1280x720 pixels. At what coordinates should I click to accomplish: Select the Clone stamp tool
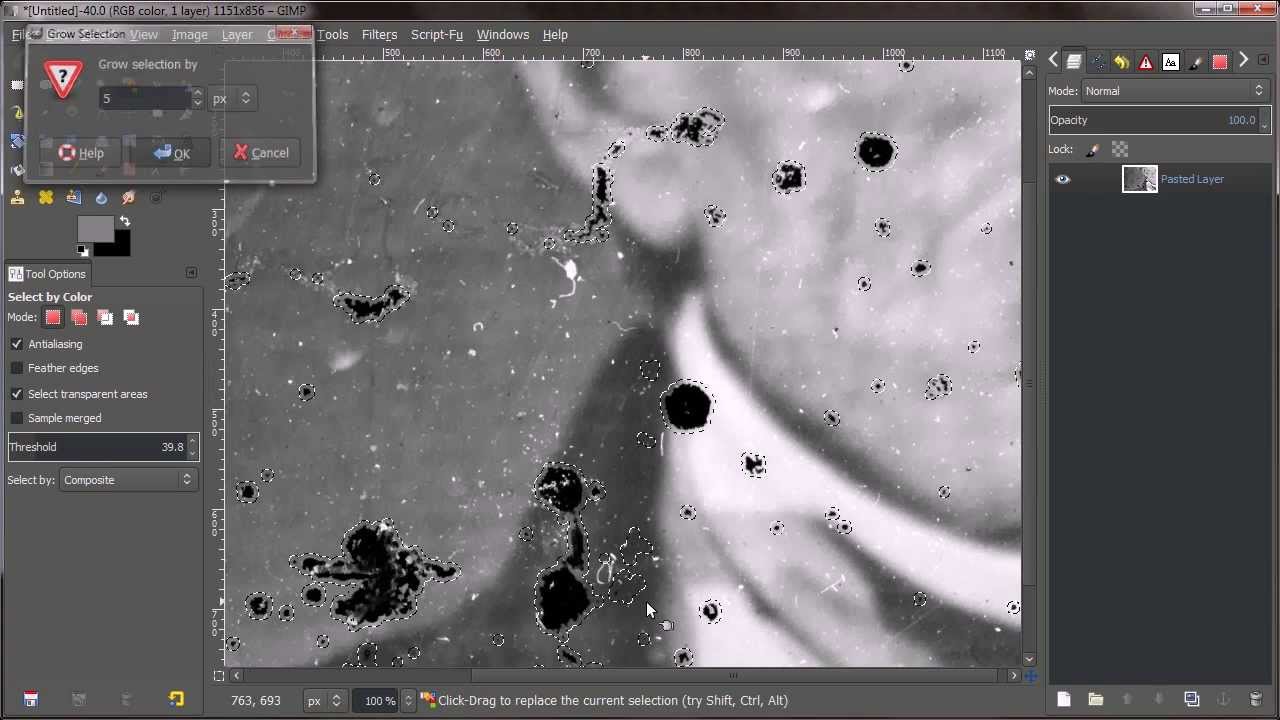point(17,198)
